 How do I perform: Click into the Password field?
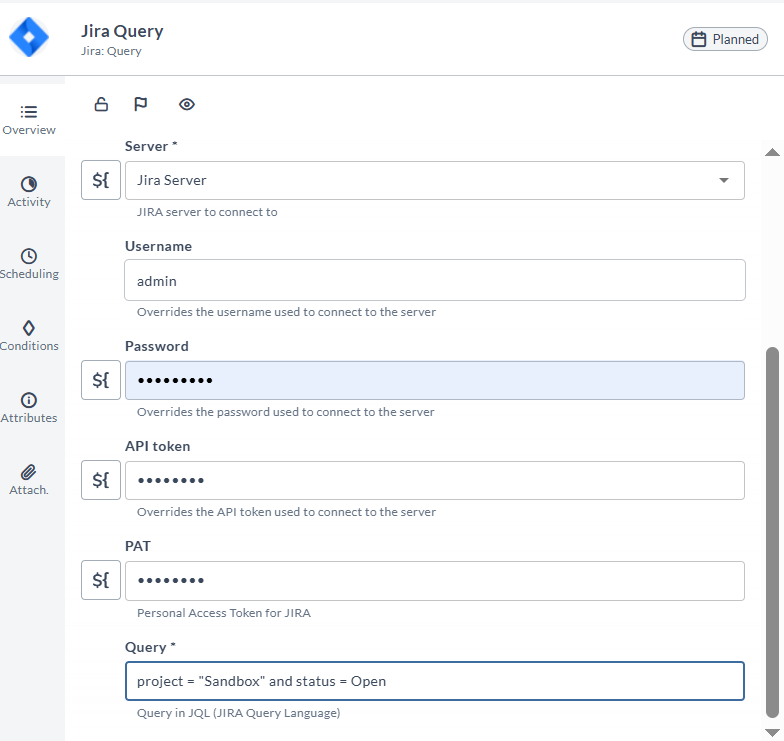tap(434, 380)
